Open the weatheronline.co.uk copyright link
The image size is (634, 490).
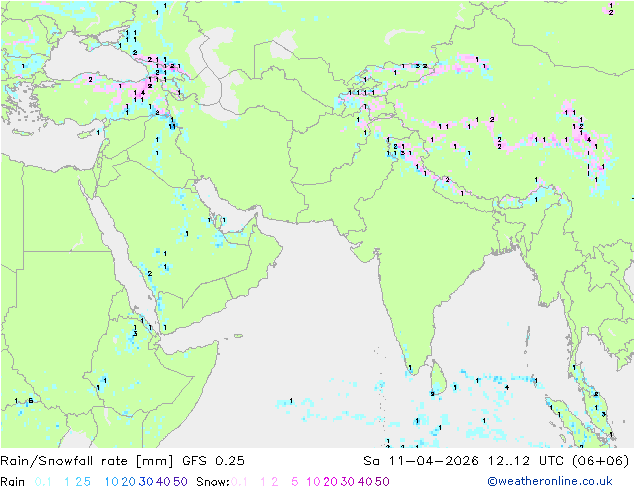click(x=550, y=482)
